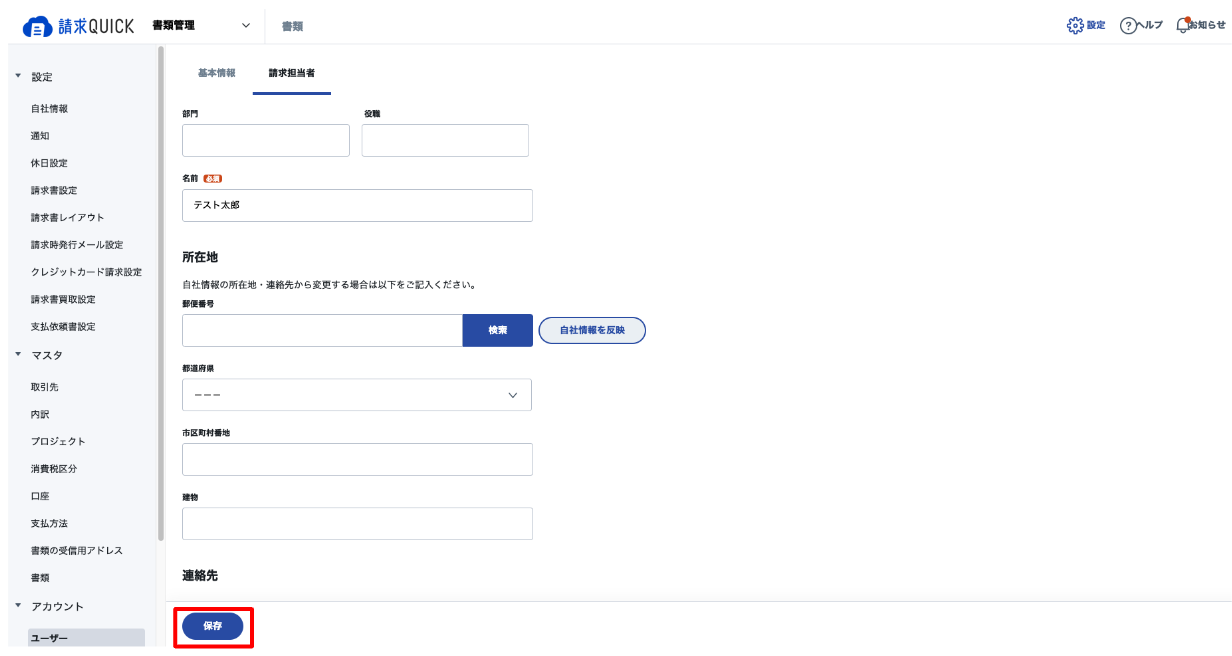Focus the 名前 field containing テスト太郎
This screenshot has width=1232, height=656.
tap(357, 205)
